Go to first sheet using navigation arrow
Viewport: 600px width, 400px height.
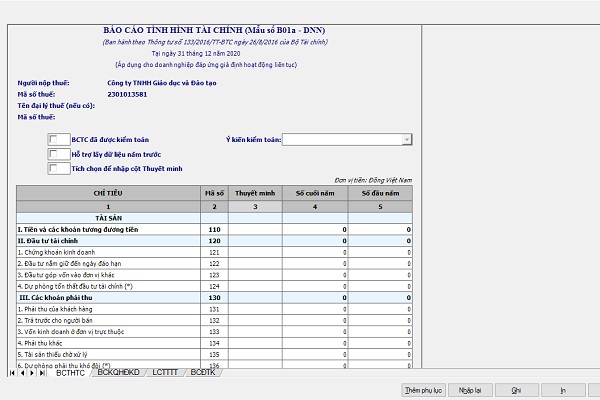coord(12,373)
